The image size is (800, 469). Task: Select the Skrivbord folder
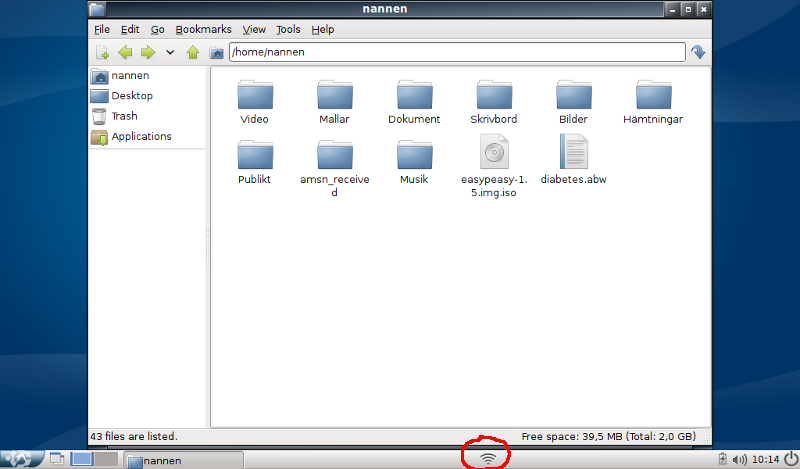point(494,102)
